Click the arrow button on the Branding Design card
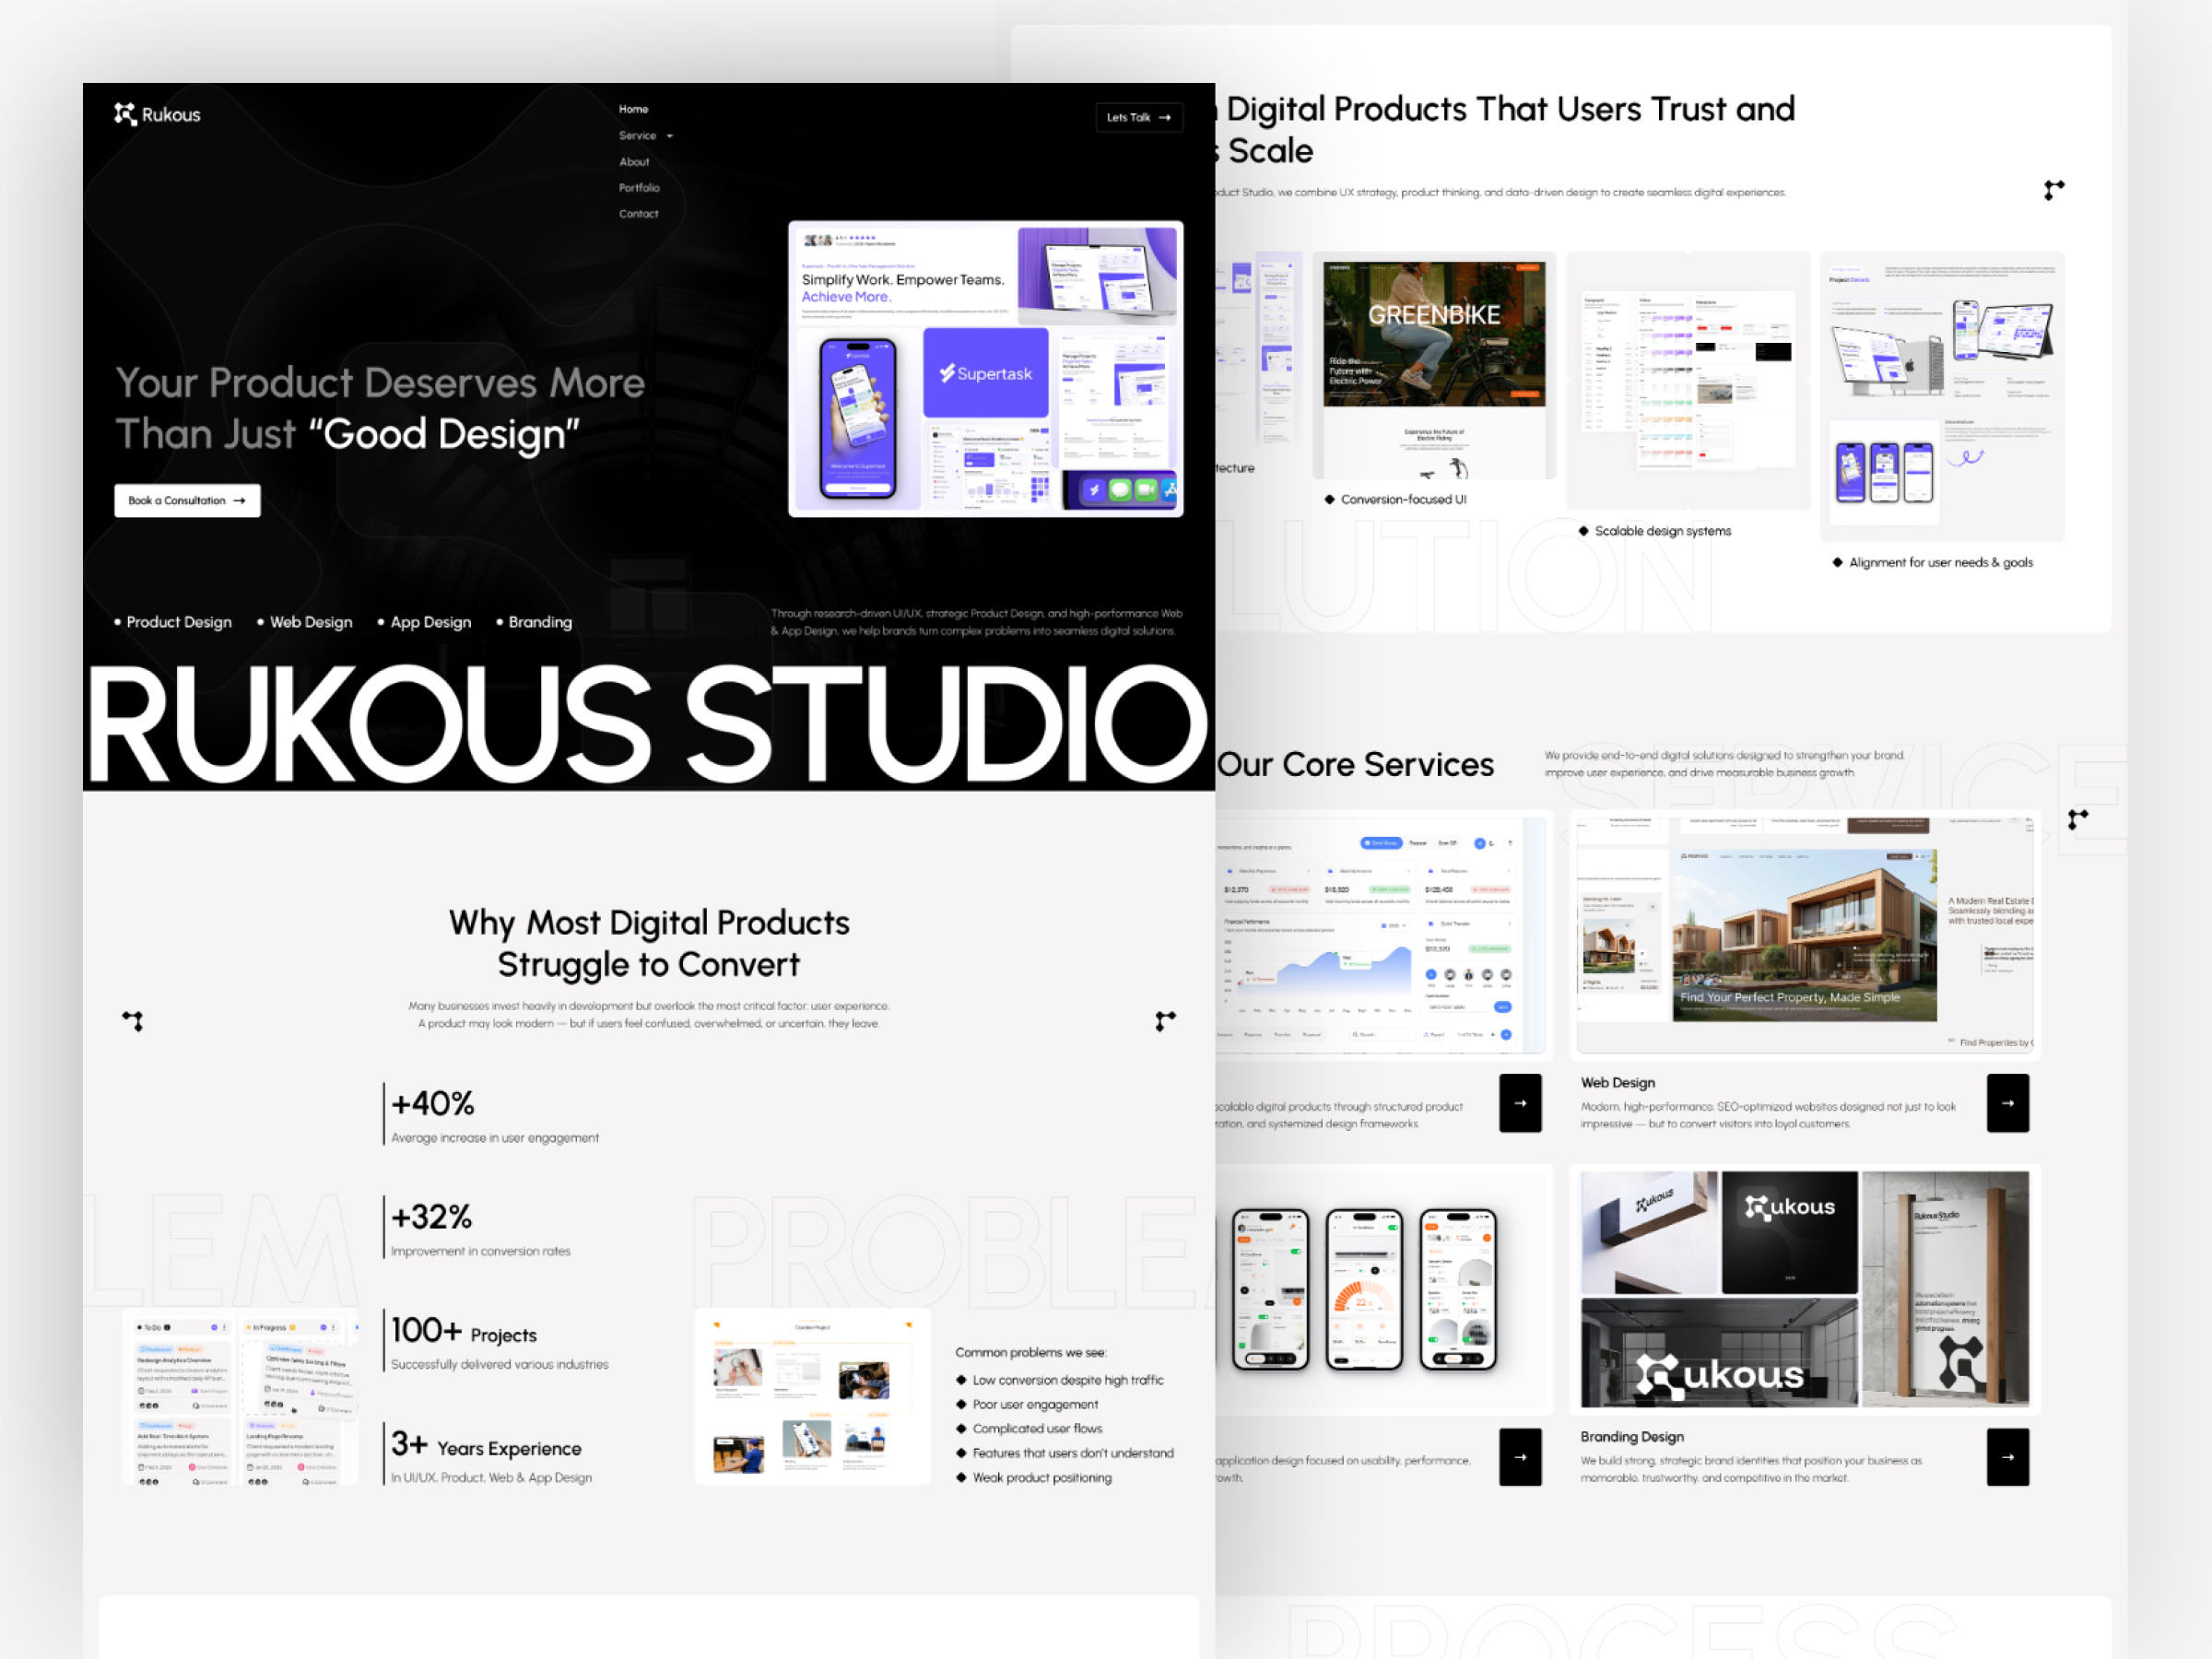The image size is (2212, 1659). [2008, 1457]
